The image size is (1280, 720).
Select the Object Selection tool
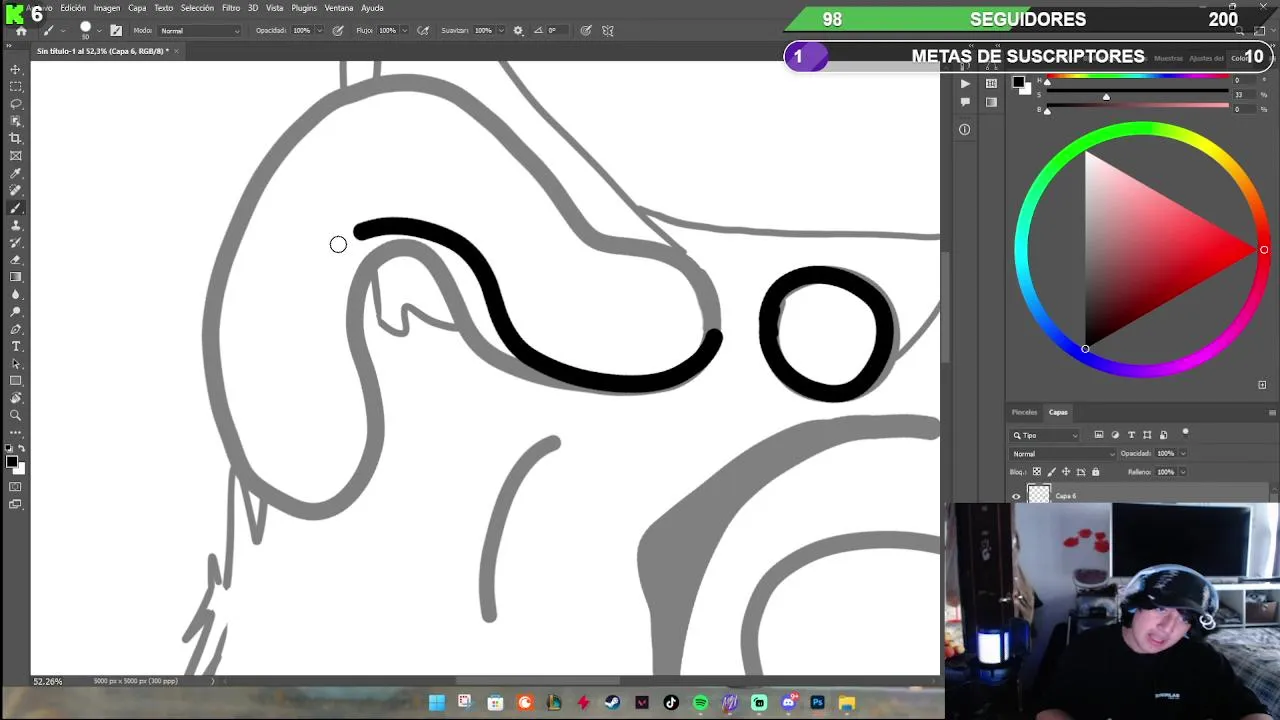click(16, 121)
